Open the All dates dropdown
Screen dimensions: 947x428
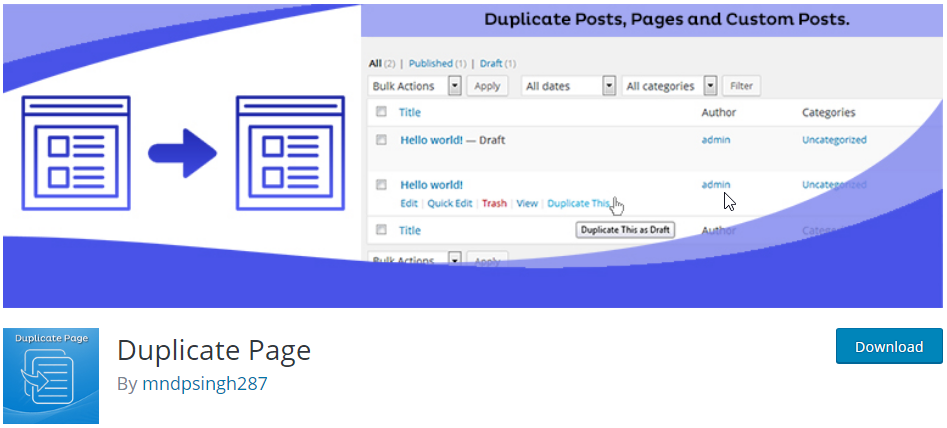point(569,86)
